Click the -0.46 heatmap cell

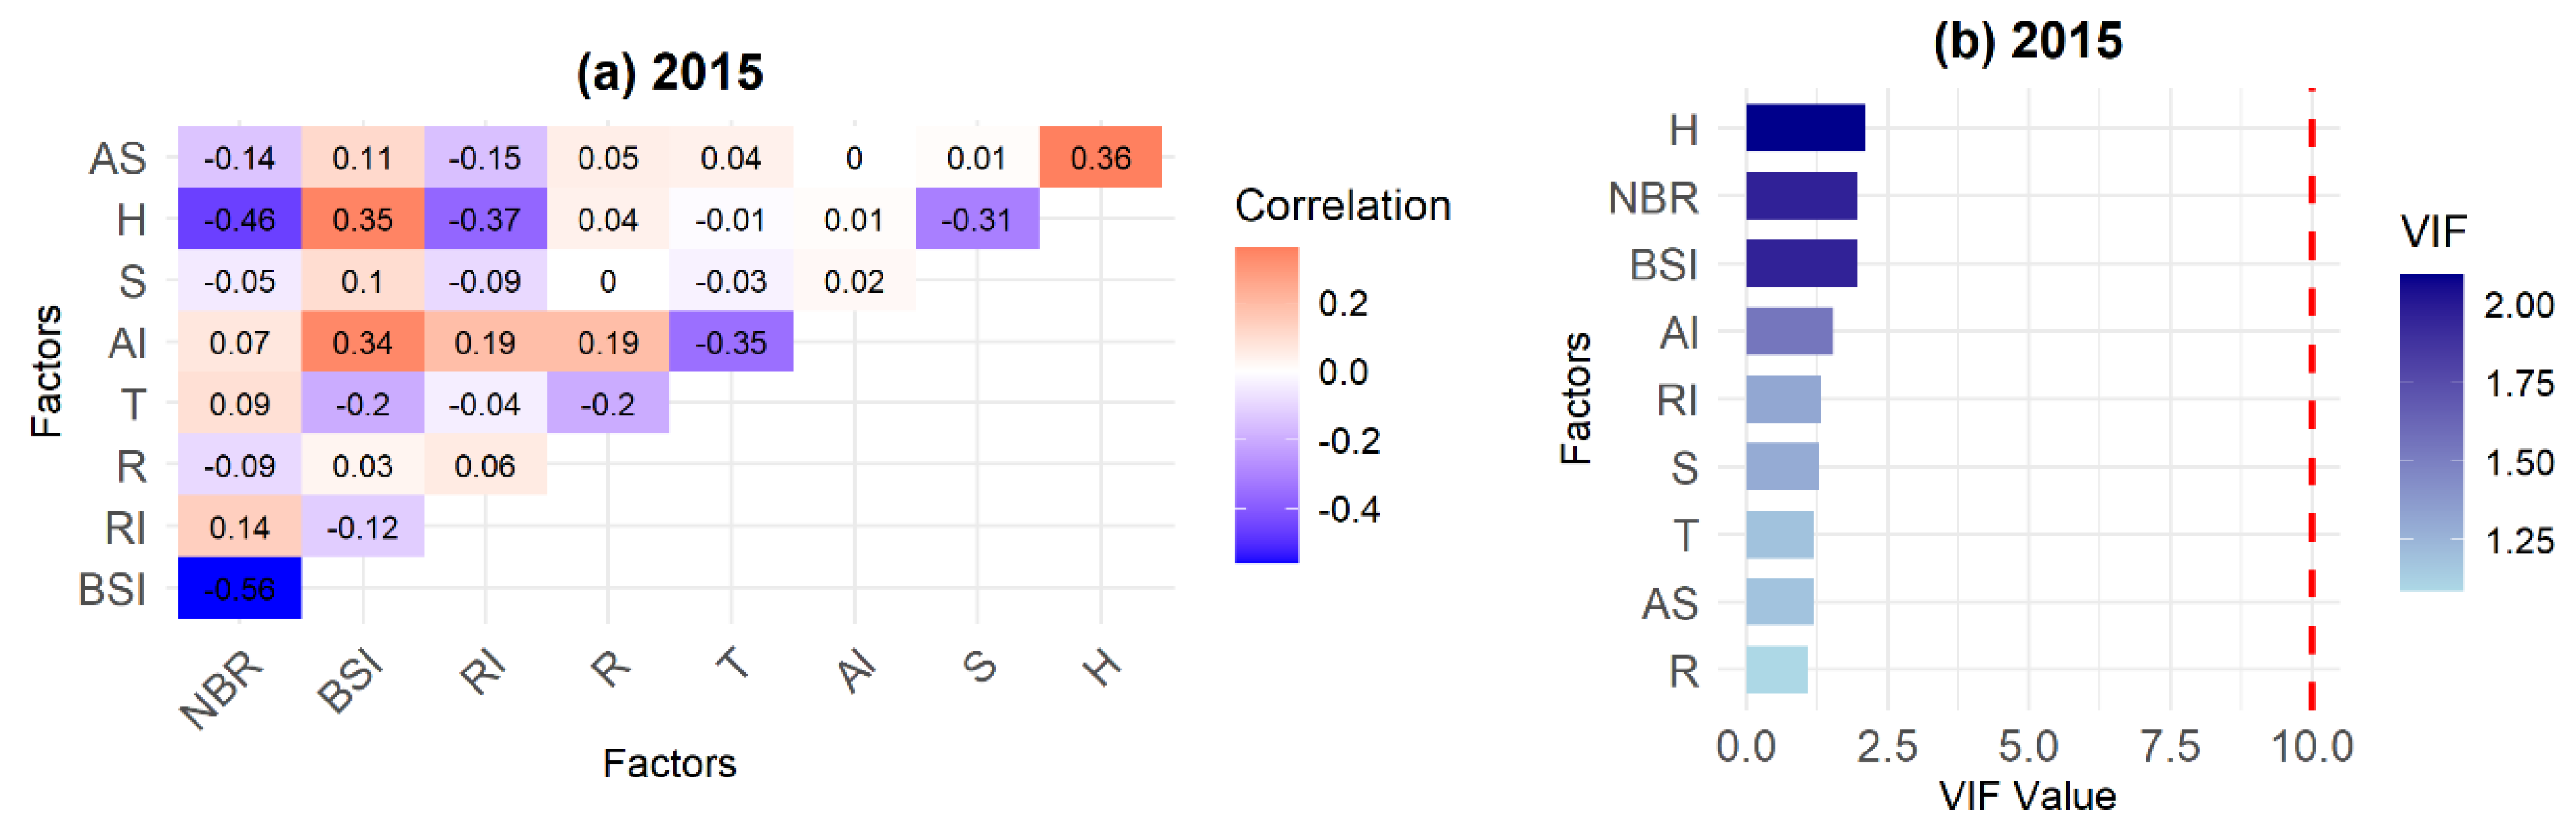(239, 219)
